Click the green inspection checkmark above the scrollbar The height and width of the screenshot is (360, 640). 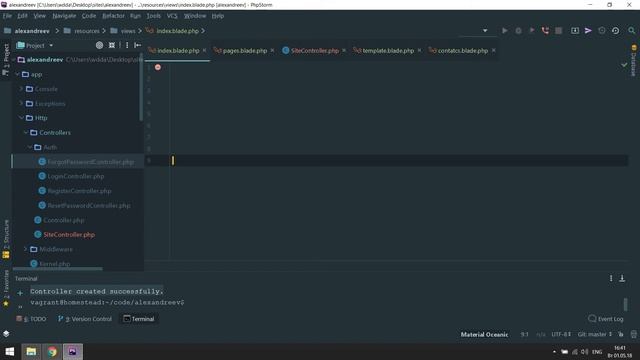click(624, 64)
